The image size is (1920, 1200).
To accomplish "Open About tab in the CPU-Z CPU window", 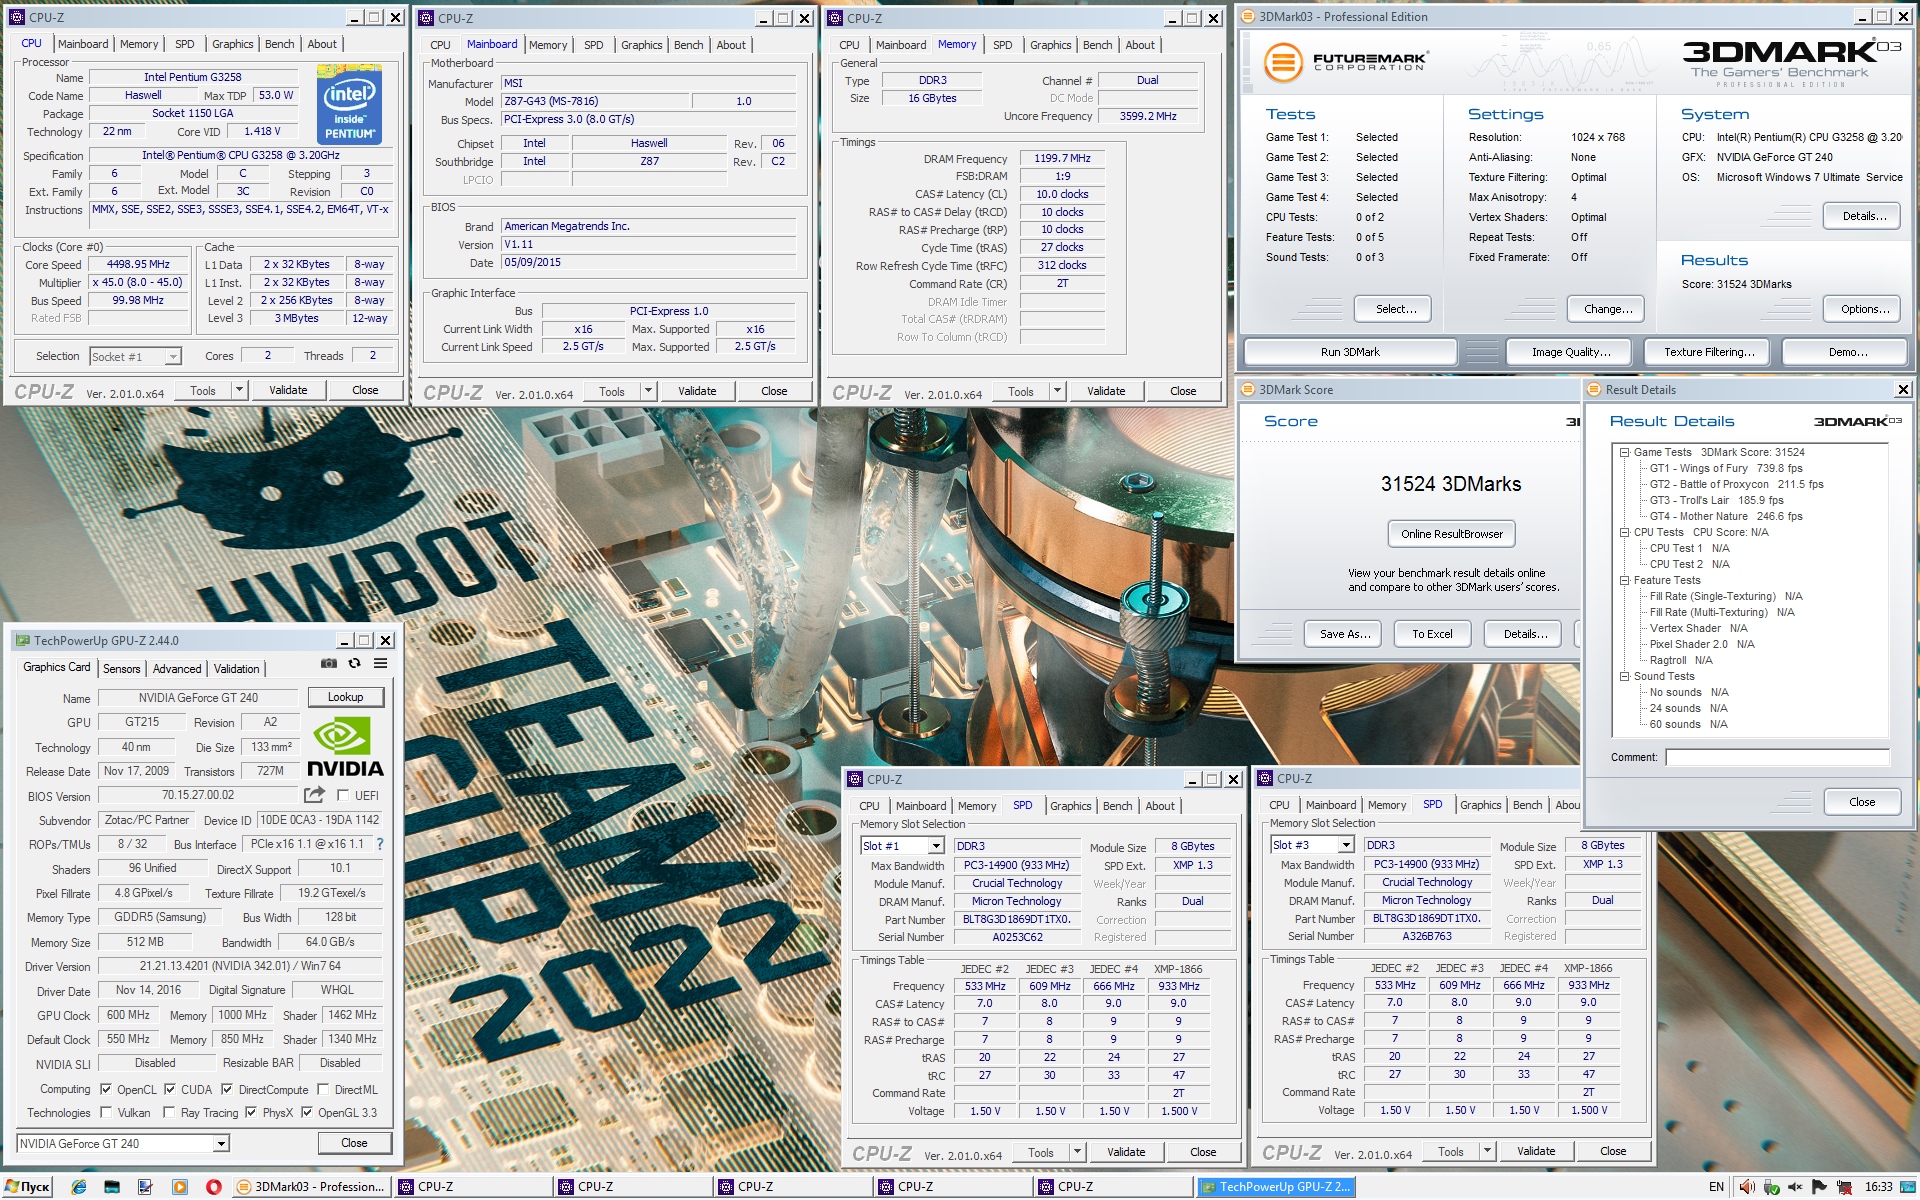I will tap(322, 44).
